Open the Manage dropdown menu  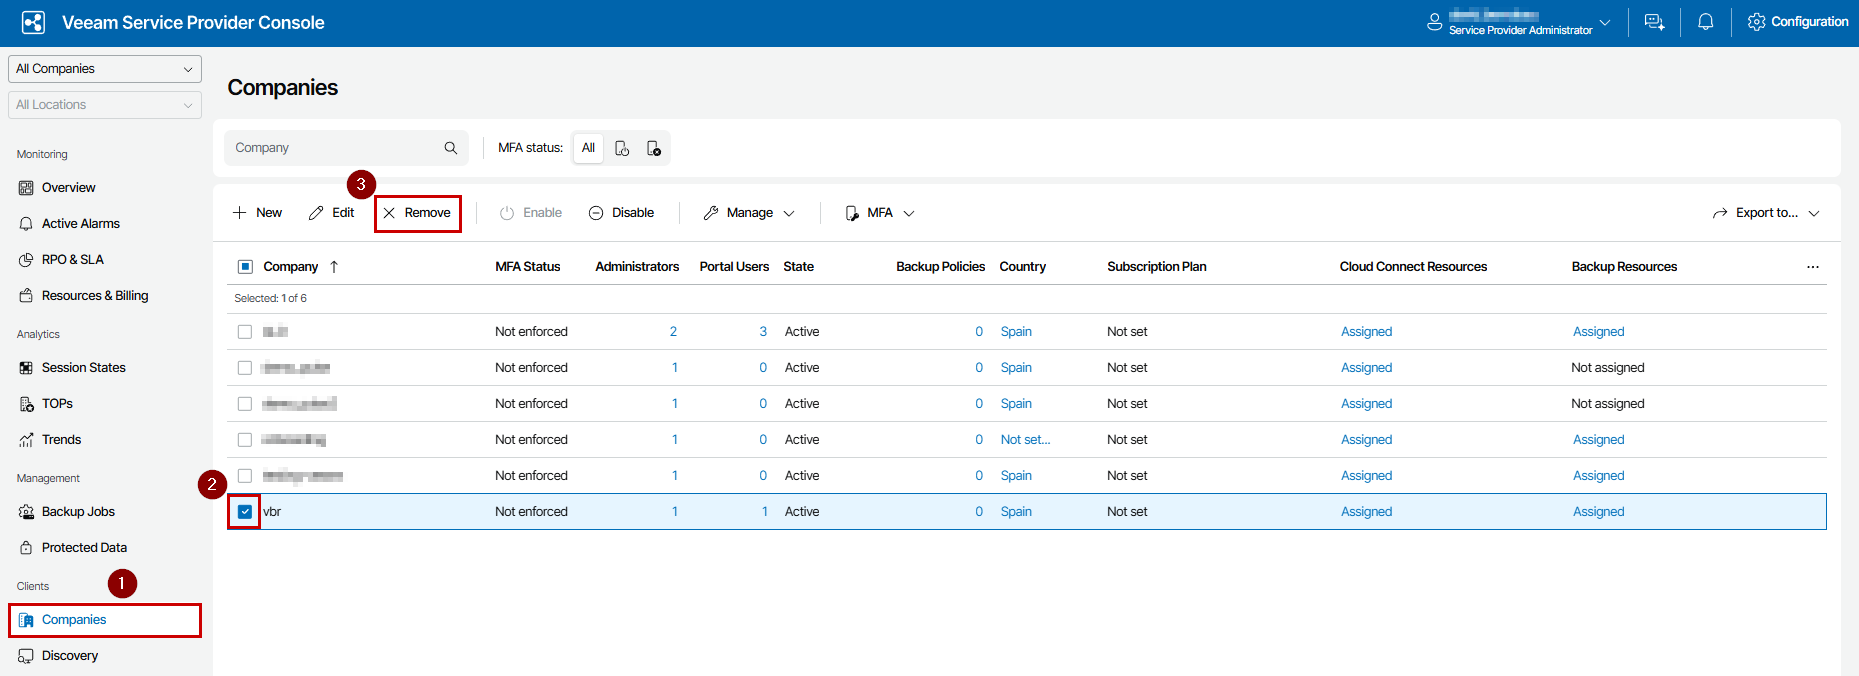749,213
